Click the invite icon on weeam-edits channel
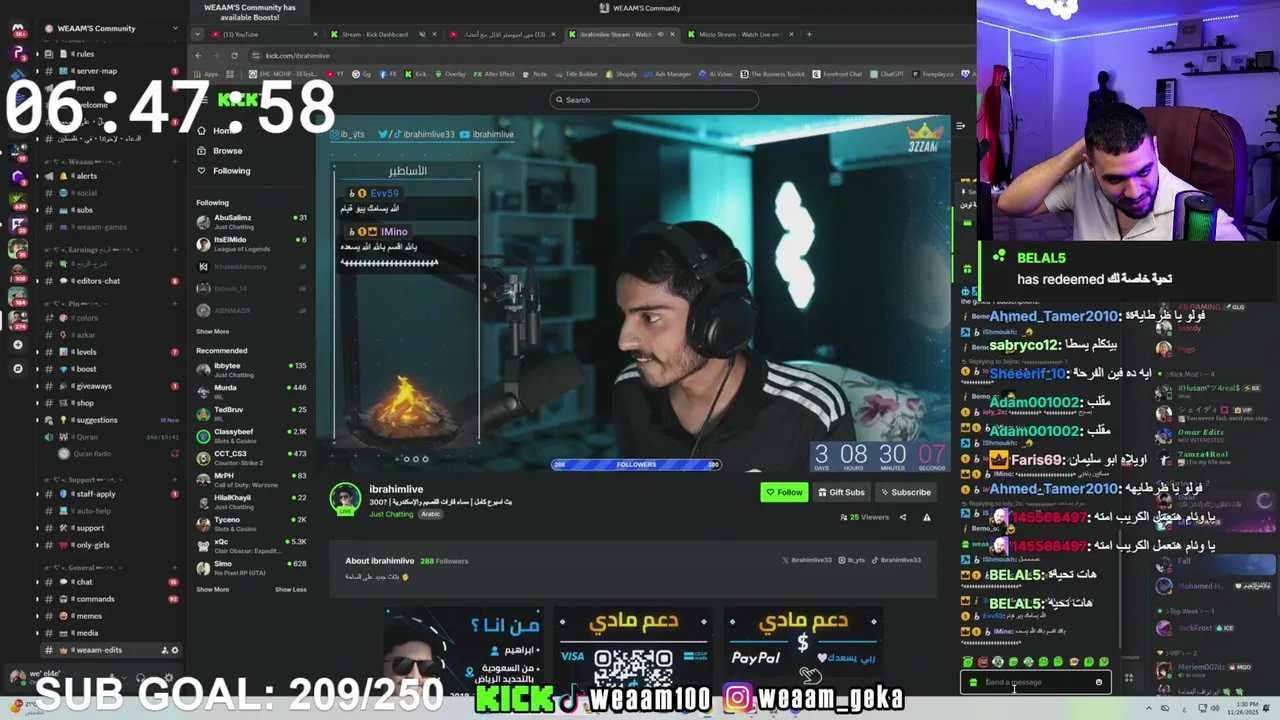The height and width of the screenshot is (720, 1280). (165, 650)
